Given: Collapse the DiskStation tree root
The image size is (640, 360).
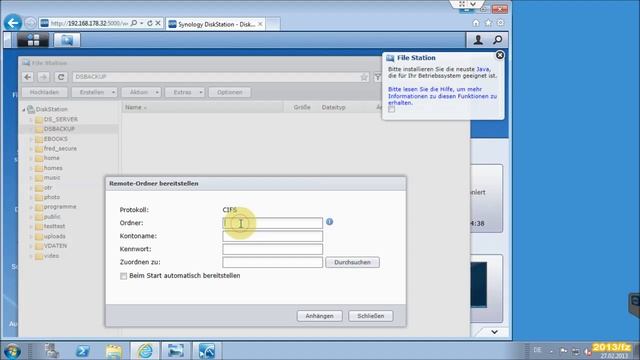Looking at the screenshot, I should tap(24, 109).
